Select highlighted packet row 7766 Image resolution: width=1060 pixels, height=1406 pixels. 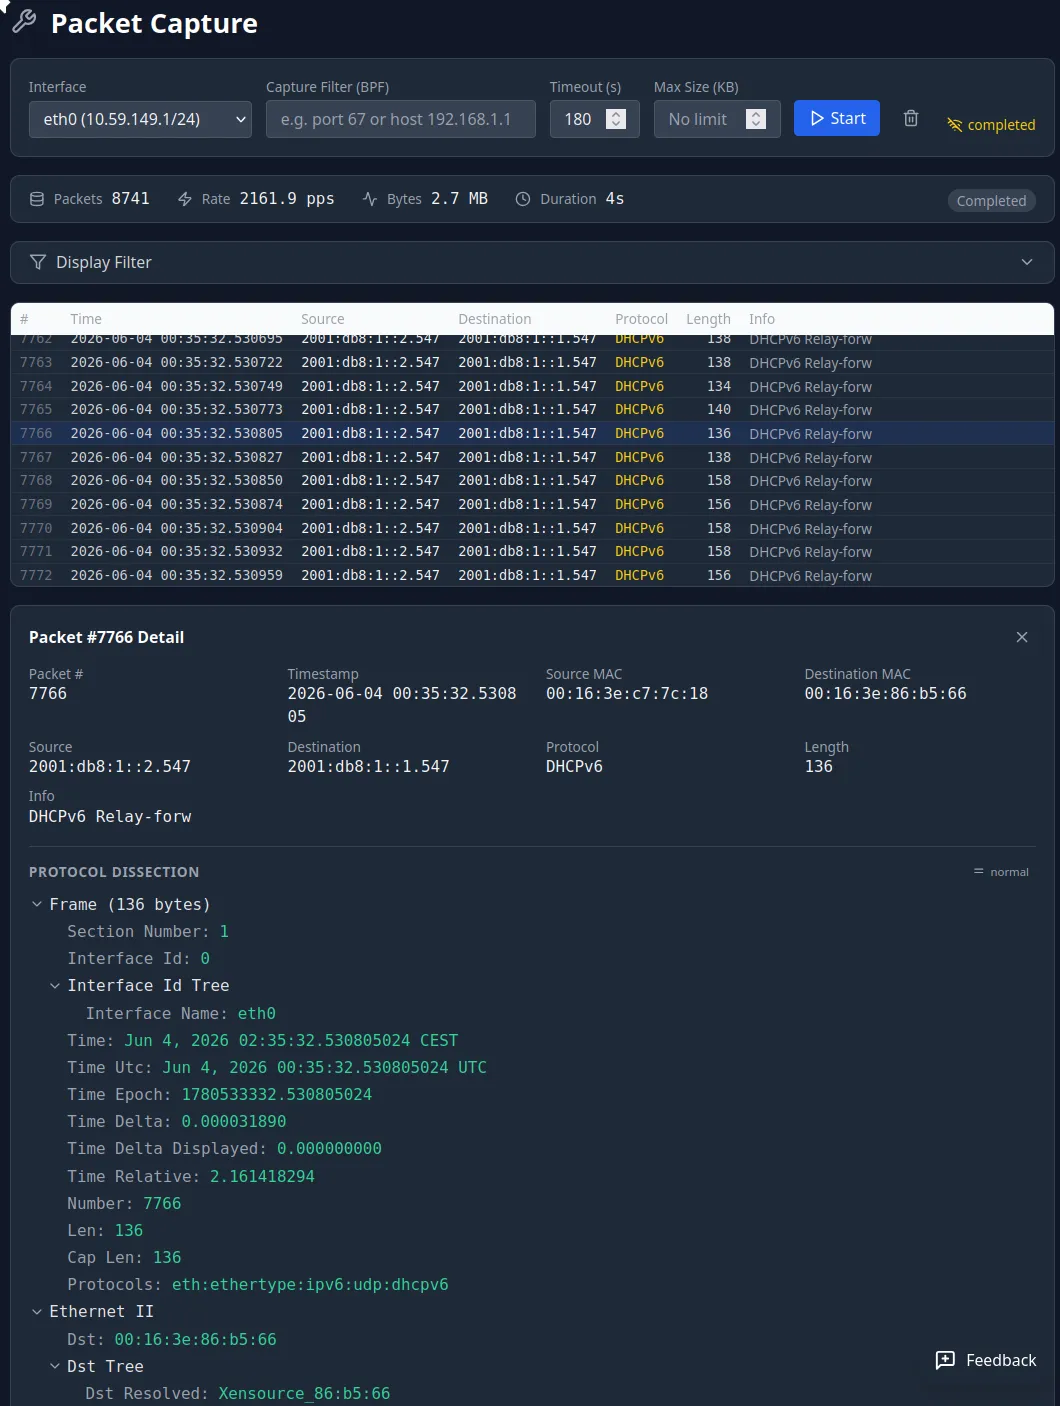coord(532,433)
